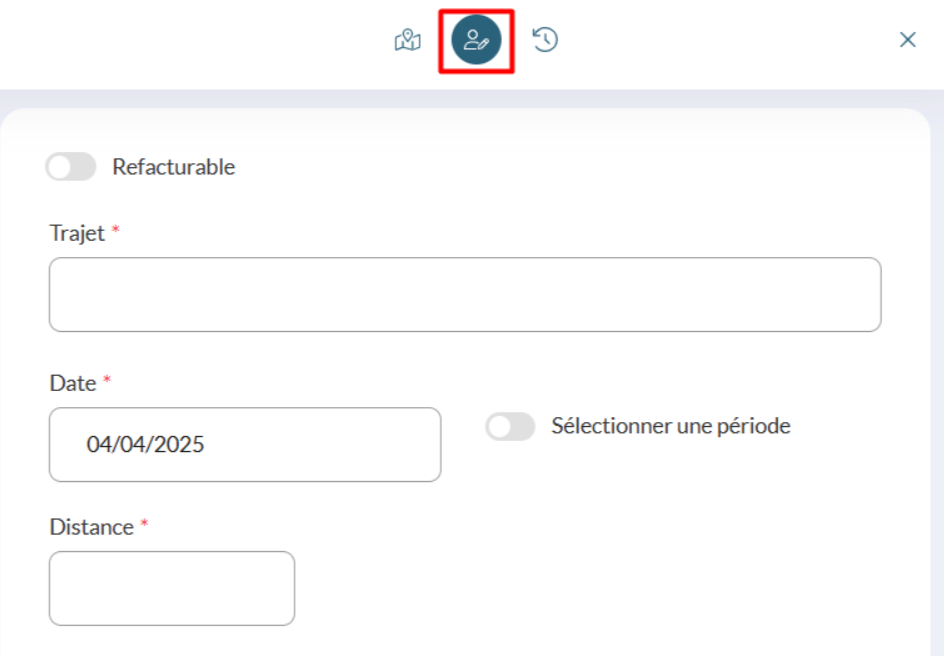Click the Sélectionner une période label
The width and height of the screenshot is (944, 656).
[671, 426]
